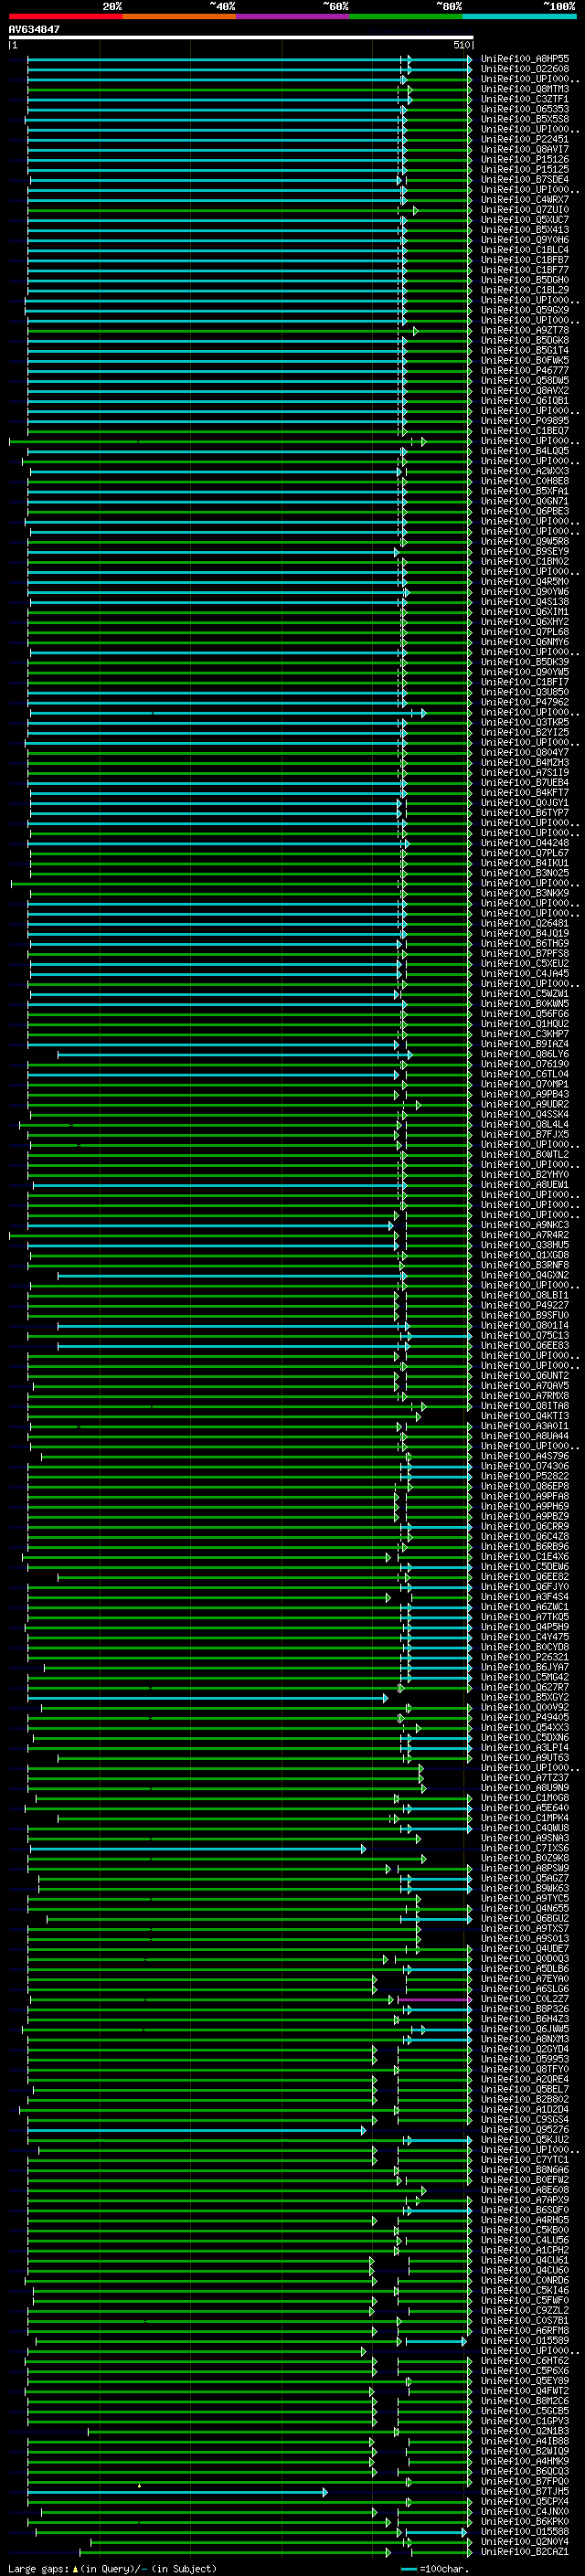Select the UniRef100_P15125 entry
This screenshot has height=2576, width=585.
pyautogui.click(x=524, y=169)
